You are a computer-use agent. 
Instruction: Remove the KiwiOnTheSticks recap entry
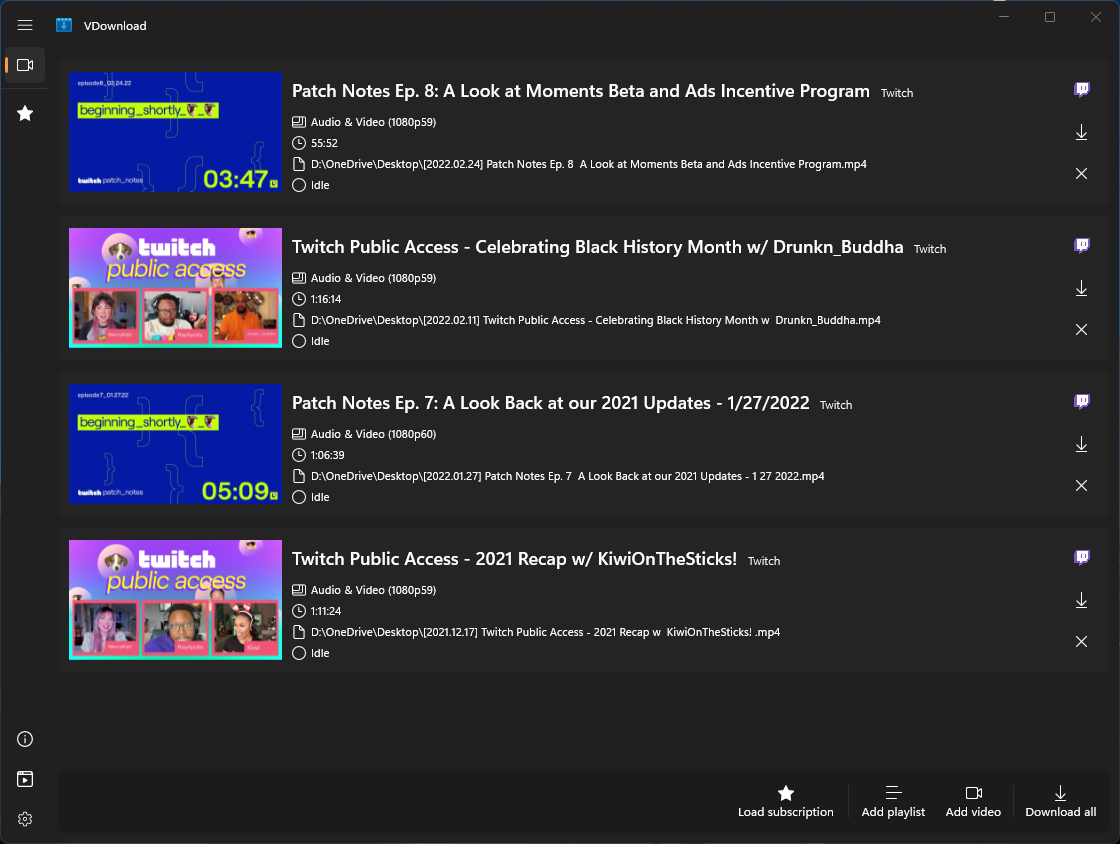[x=1081, y=641]
